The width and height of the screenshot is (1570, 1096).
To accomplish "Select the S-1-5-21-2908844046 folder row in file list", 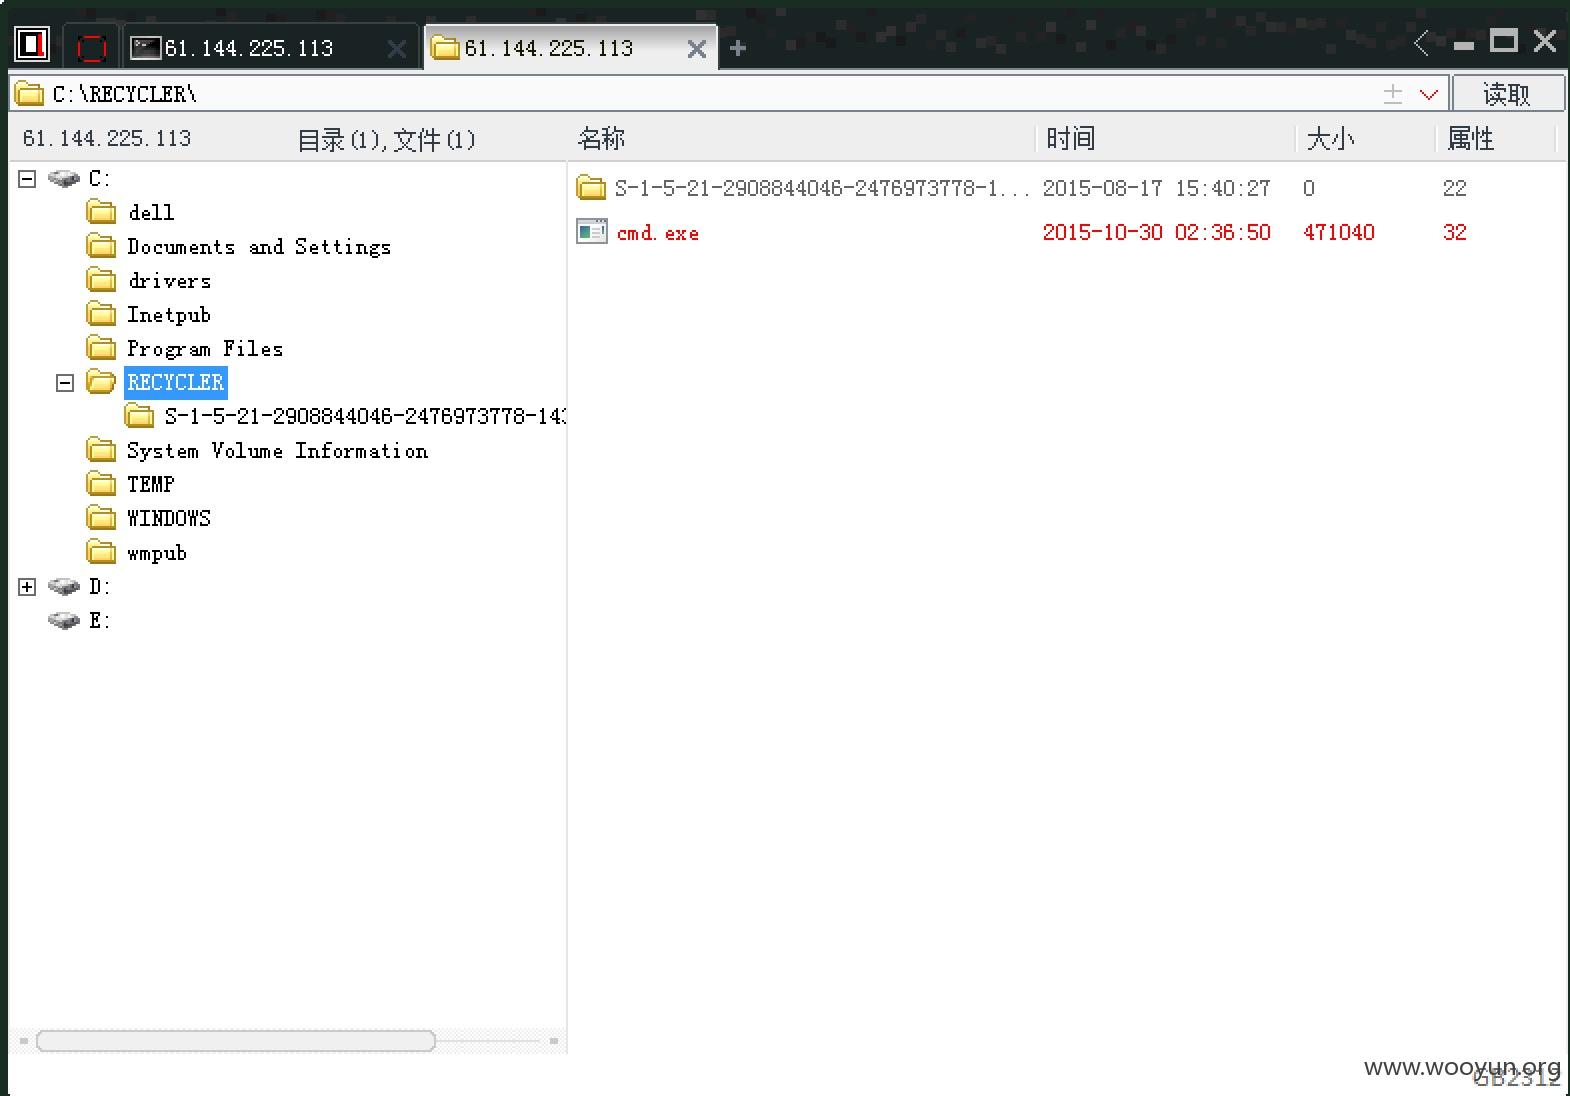I will click(1066, 188).
